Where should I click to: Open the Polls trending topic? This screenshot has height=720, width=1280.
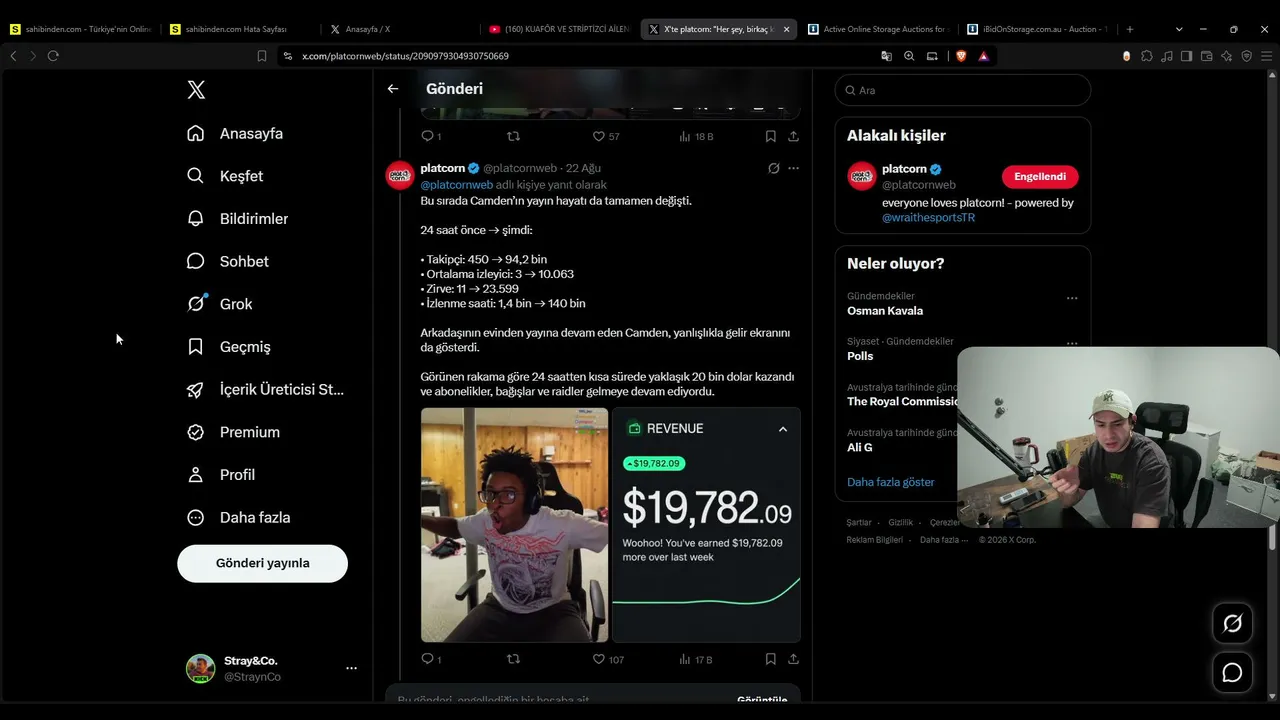pyautogui.click(x=860, y=356)
